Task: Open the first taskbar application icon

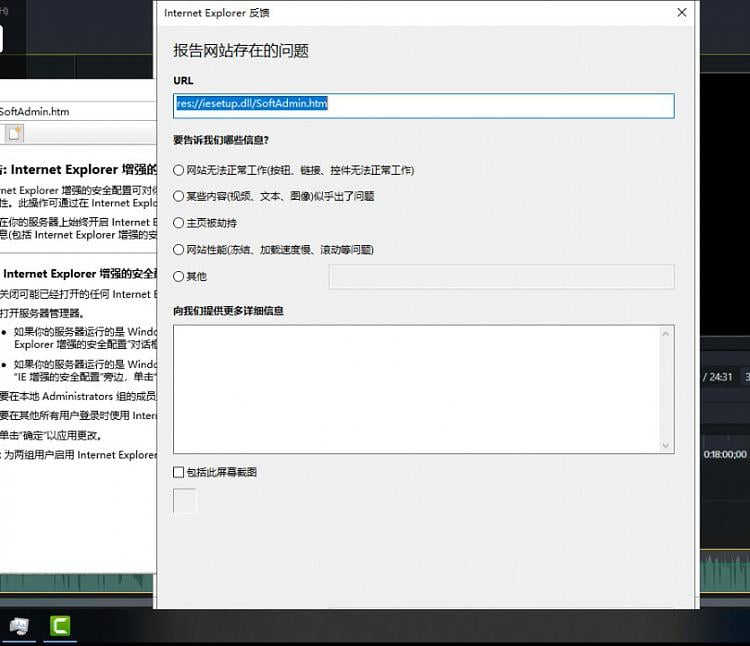Action: [19, 625]
